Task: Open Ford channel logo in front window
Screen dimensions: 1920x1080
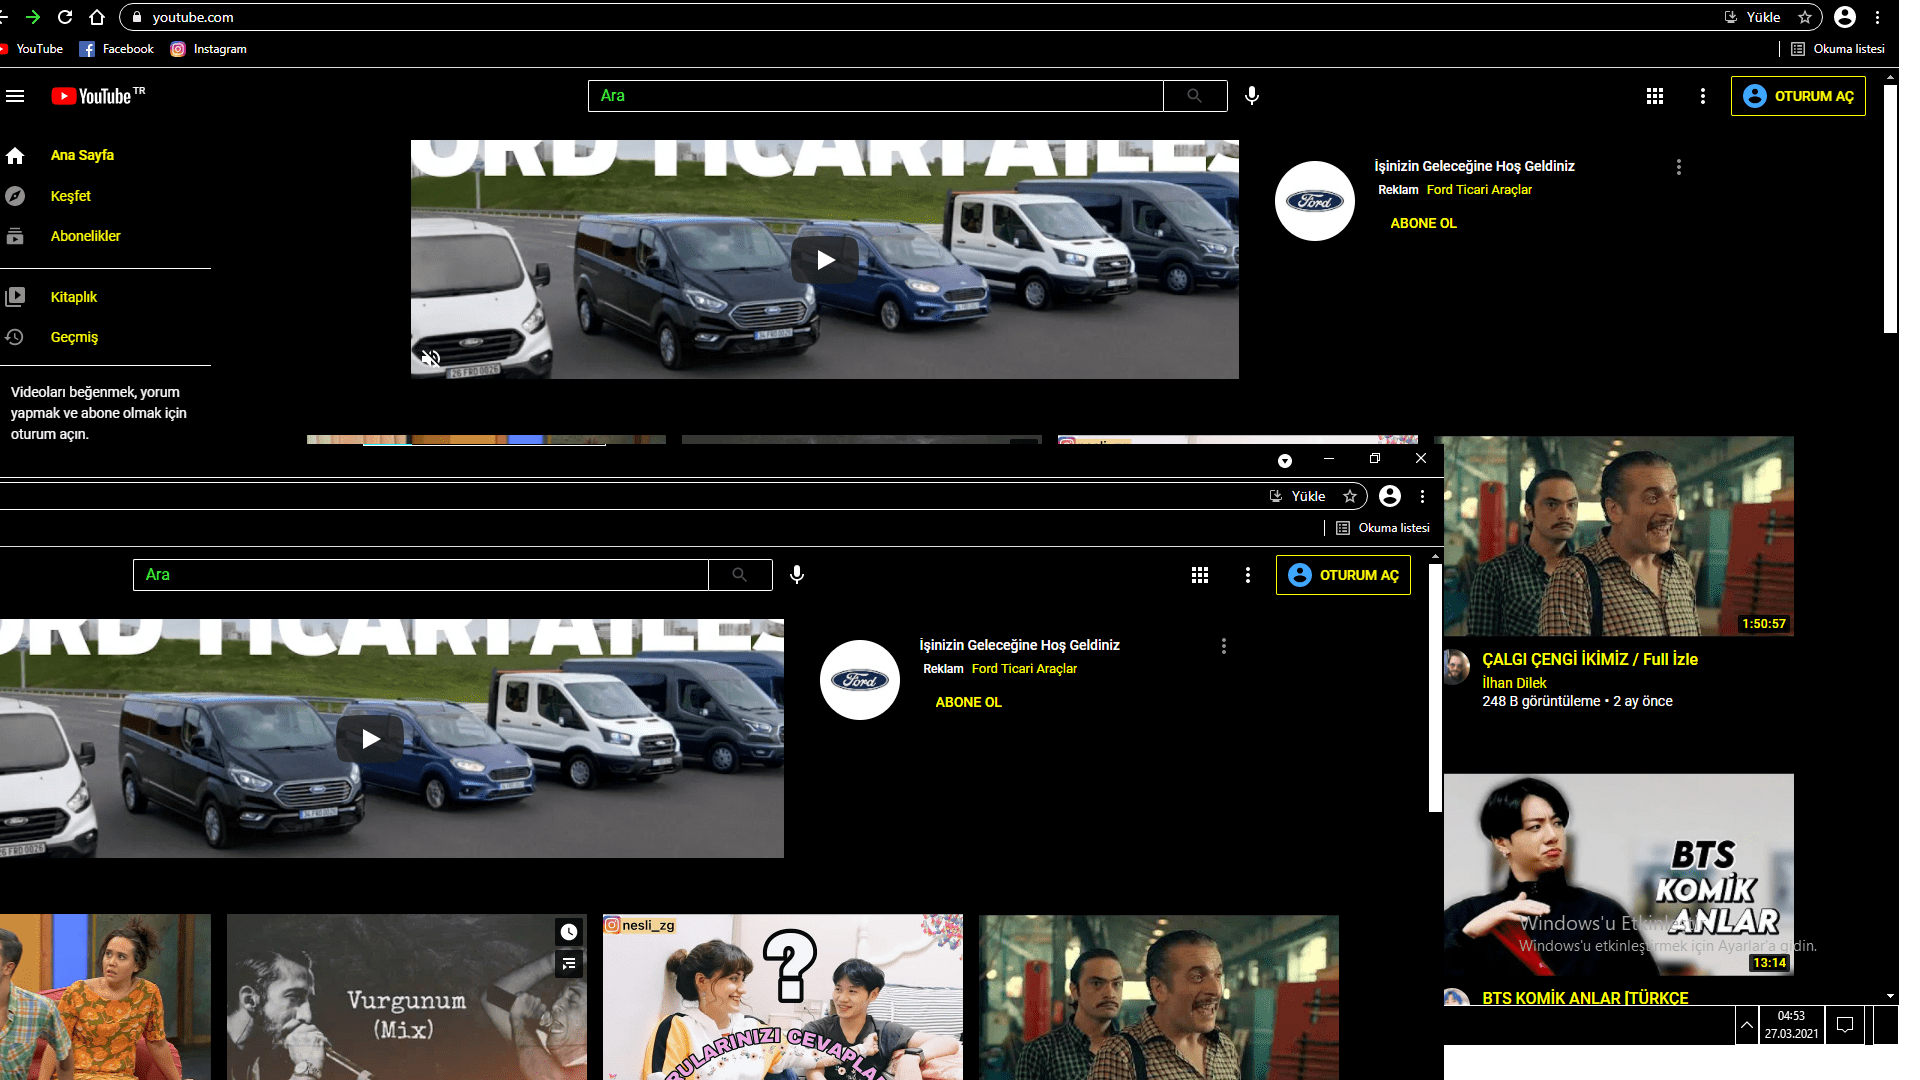Action: (x=860, y=680)
